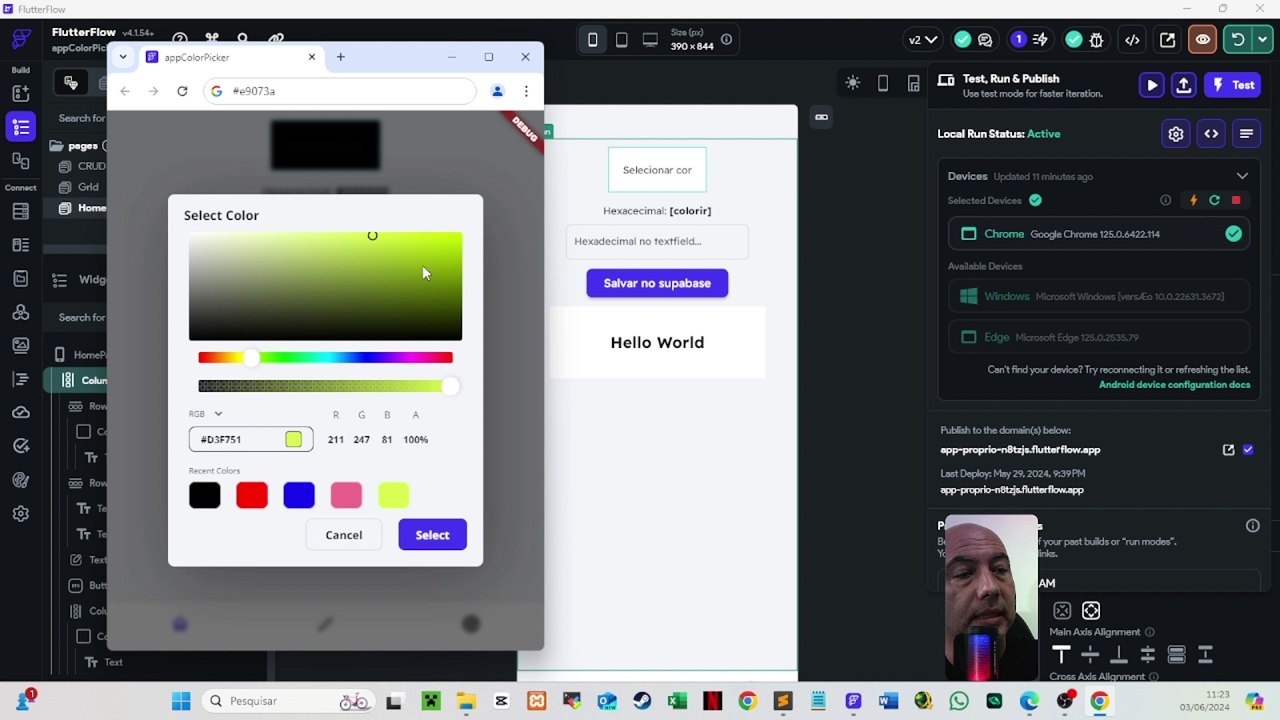
Task: Open a new Chrome tab
Action: (340, 57)
